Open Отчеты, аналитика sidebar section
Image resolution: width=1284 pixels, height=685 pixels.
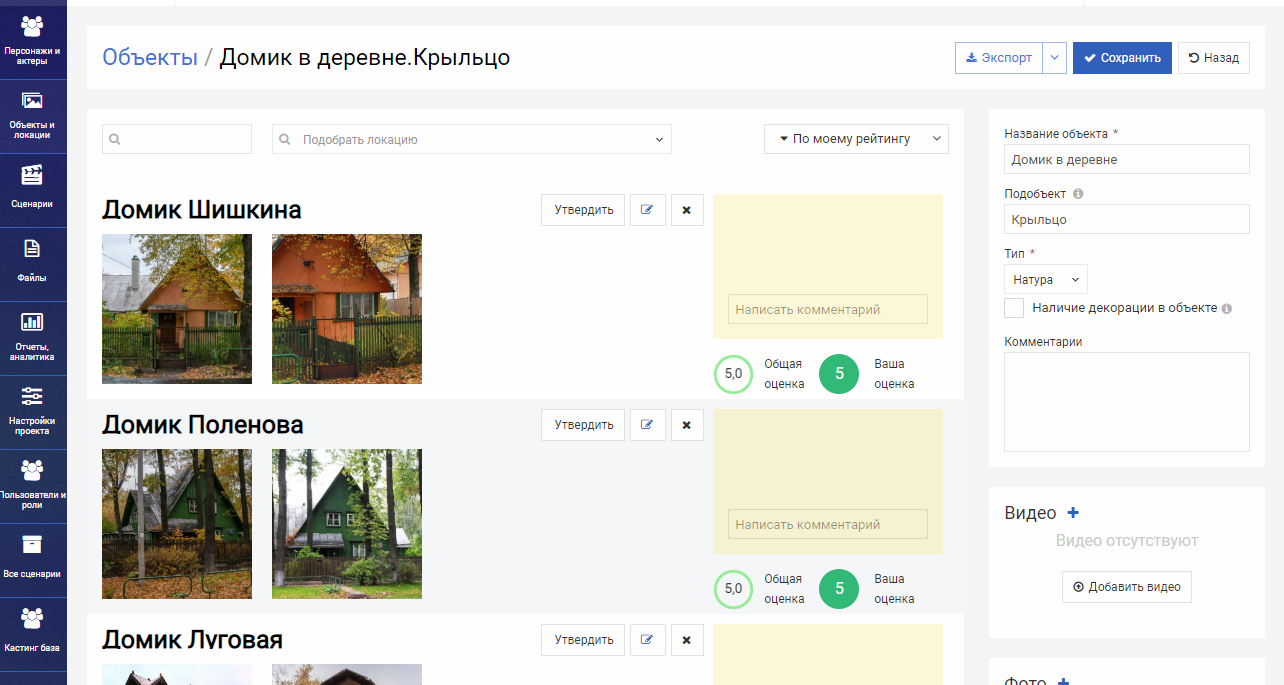click(x=32, y=338)
